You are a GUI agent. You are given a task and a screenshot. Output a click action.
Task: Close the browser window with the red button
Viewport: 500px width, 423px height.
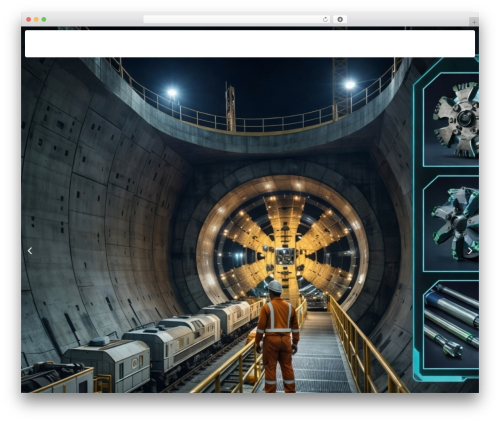point(29,19)
